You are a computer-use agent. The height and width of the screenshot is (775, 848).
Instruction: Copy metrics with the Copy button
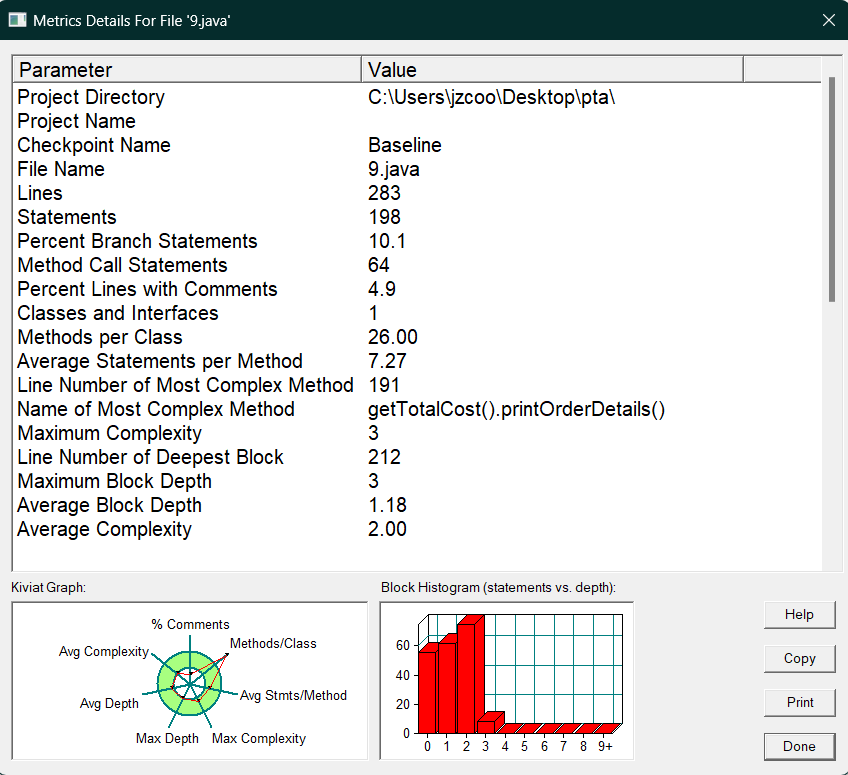point(799,659)
